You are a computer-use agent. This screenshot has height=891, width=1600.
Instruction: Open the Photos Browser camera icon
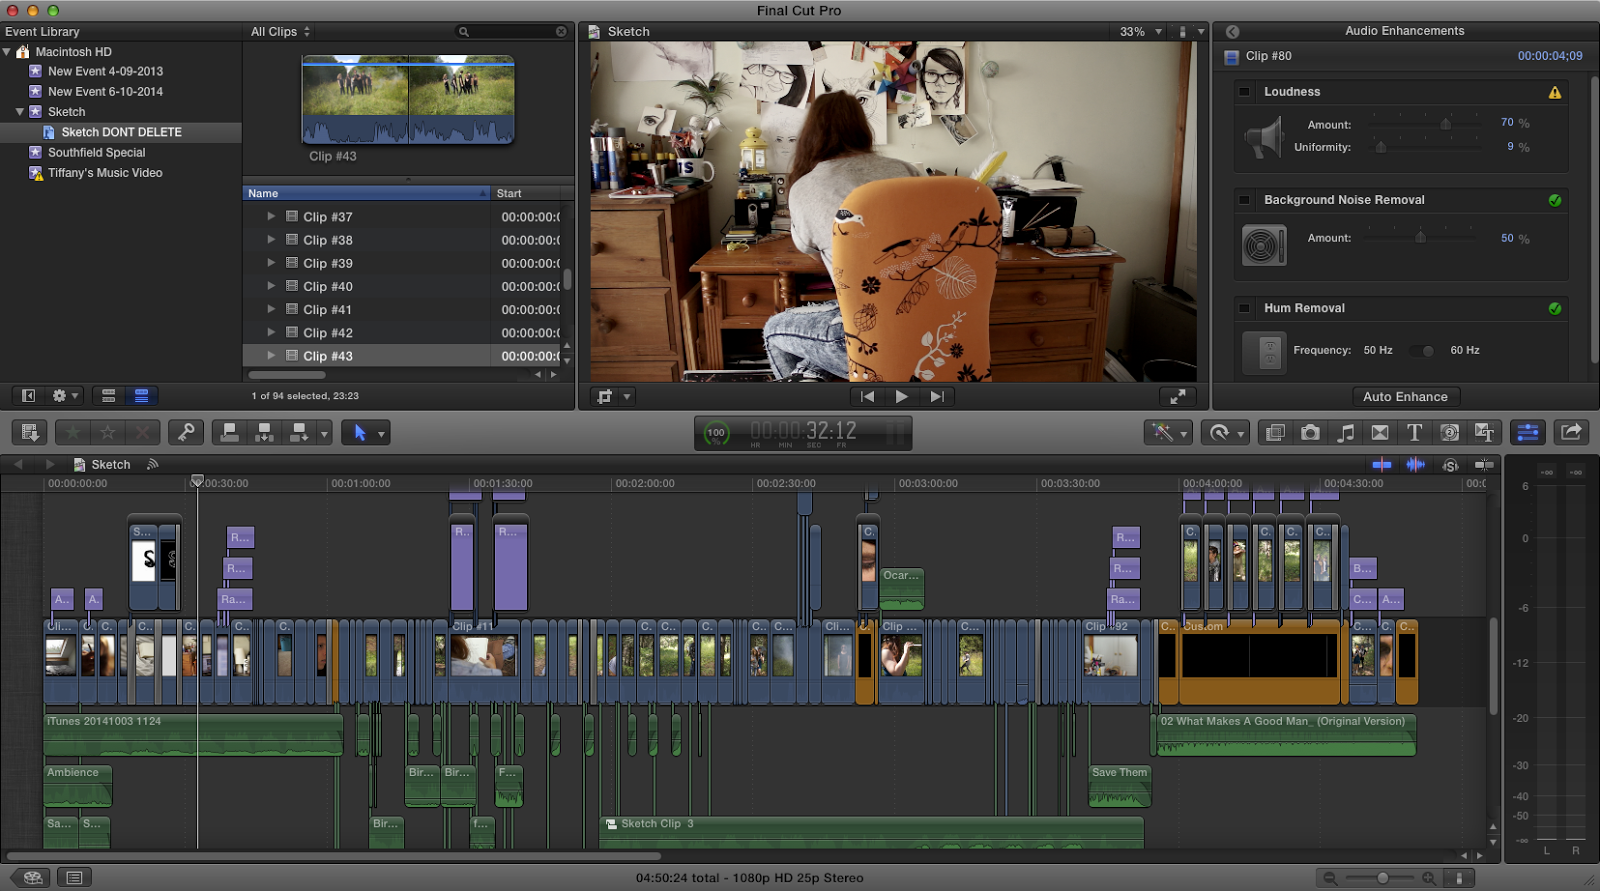pyautogui.click(x=1310, y=432)
